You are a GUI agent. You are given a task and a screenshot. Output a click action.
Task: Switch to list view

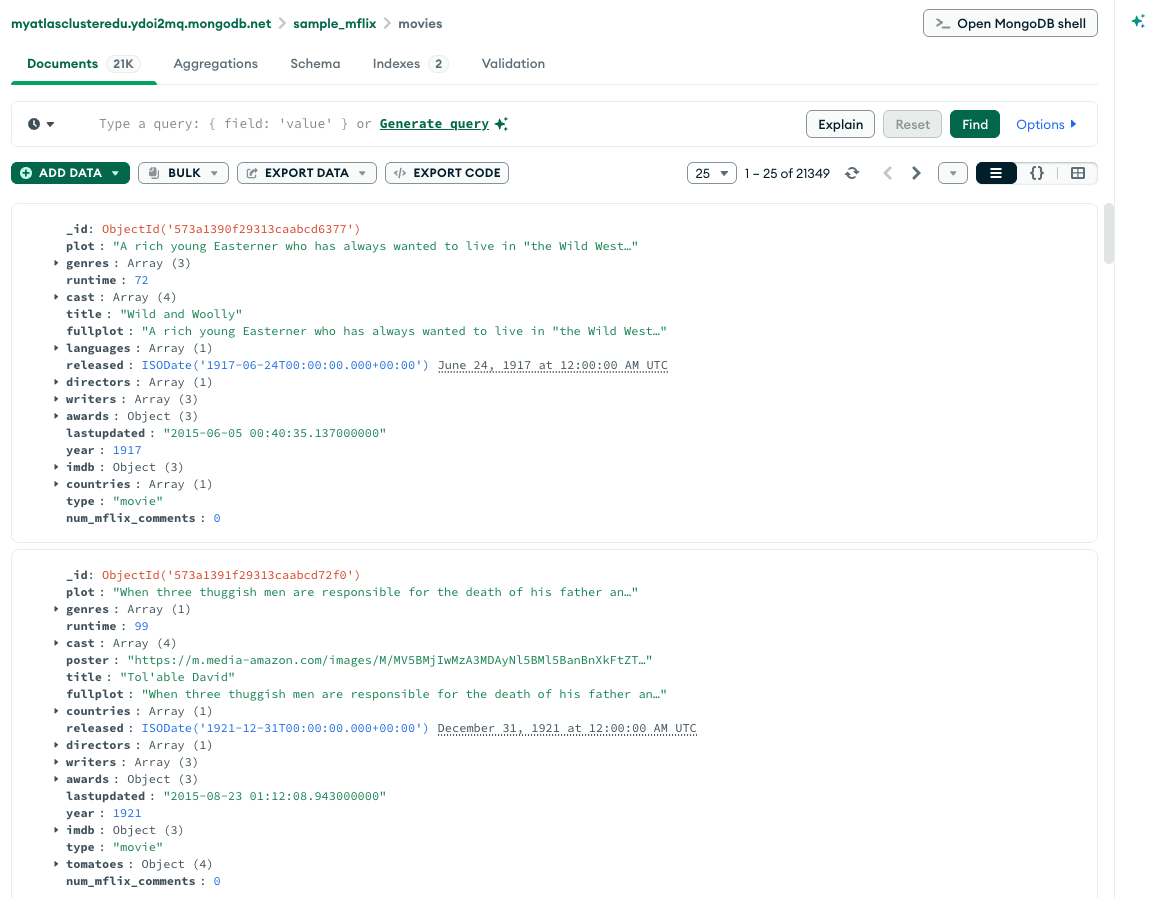coord(996,173)
